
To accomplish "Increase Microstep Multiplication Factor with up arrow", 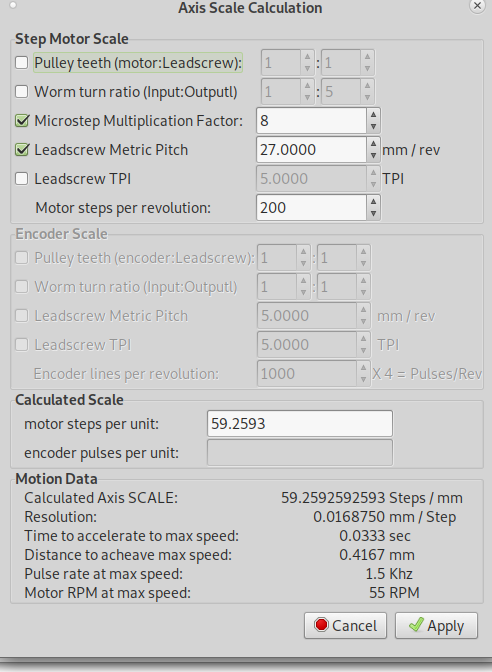I will click(373, 114).
